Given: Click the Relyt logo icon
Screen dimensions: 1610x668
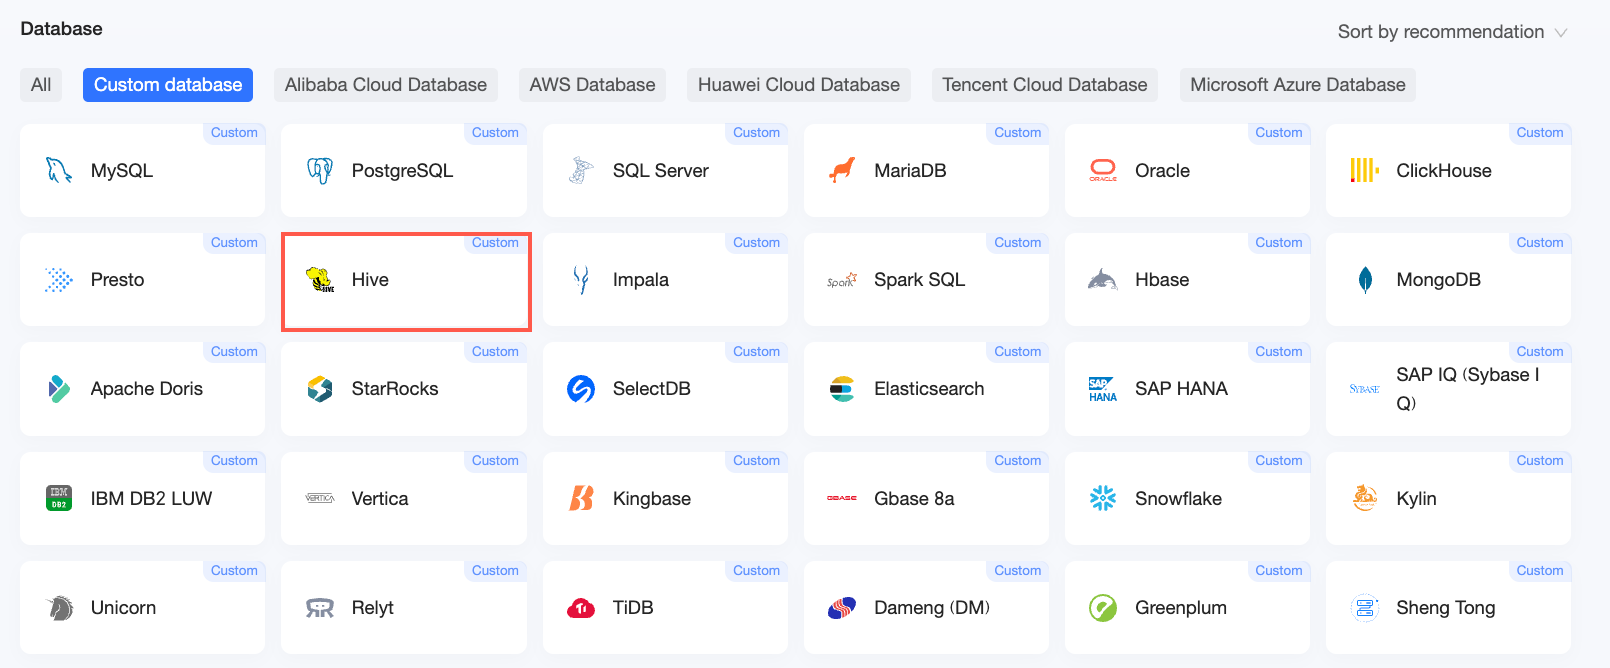Looking at the screenshot, I should pos(320,608).
